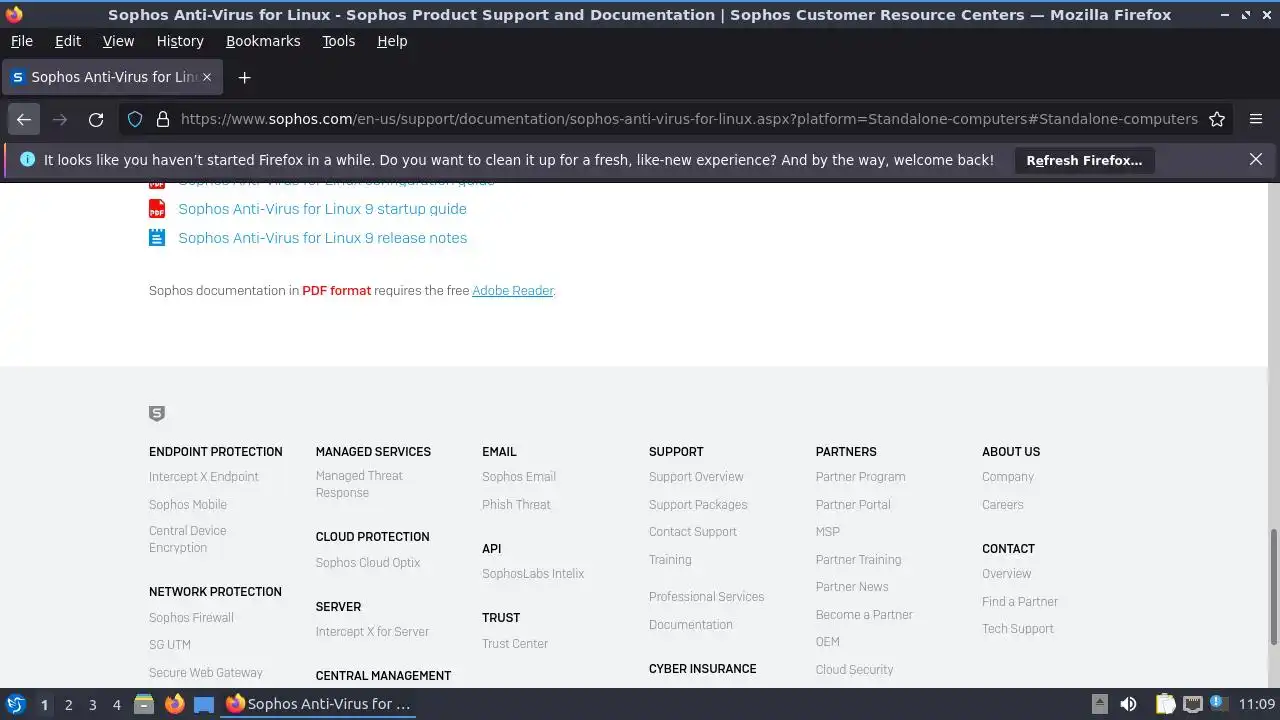Screen dimensions: 1280x720
Task: Open volume speaker icon in system tray
Action: coord(1128,704)
